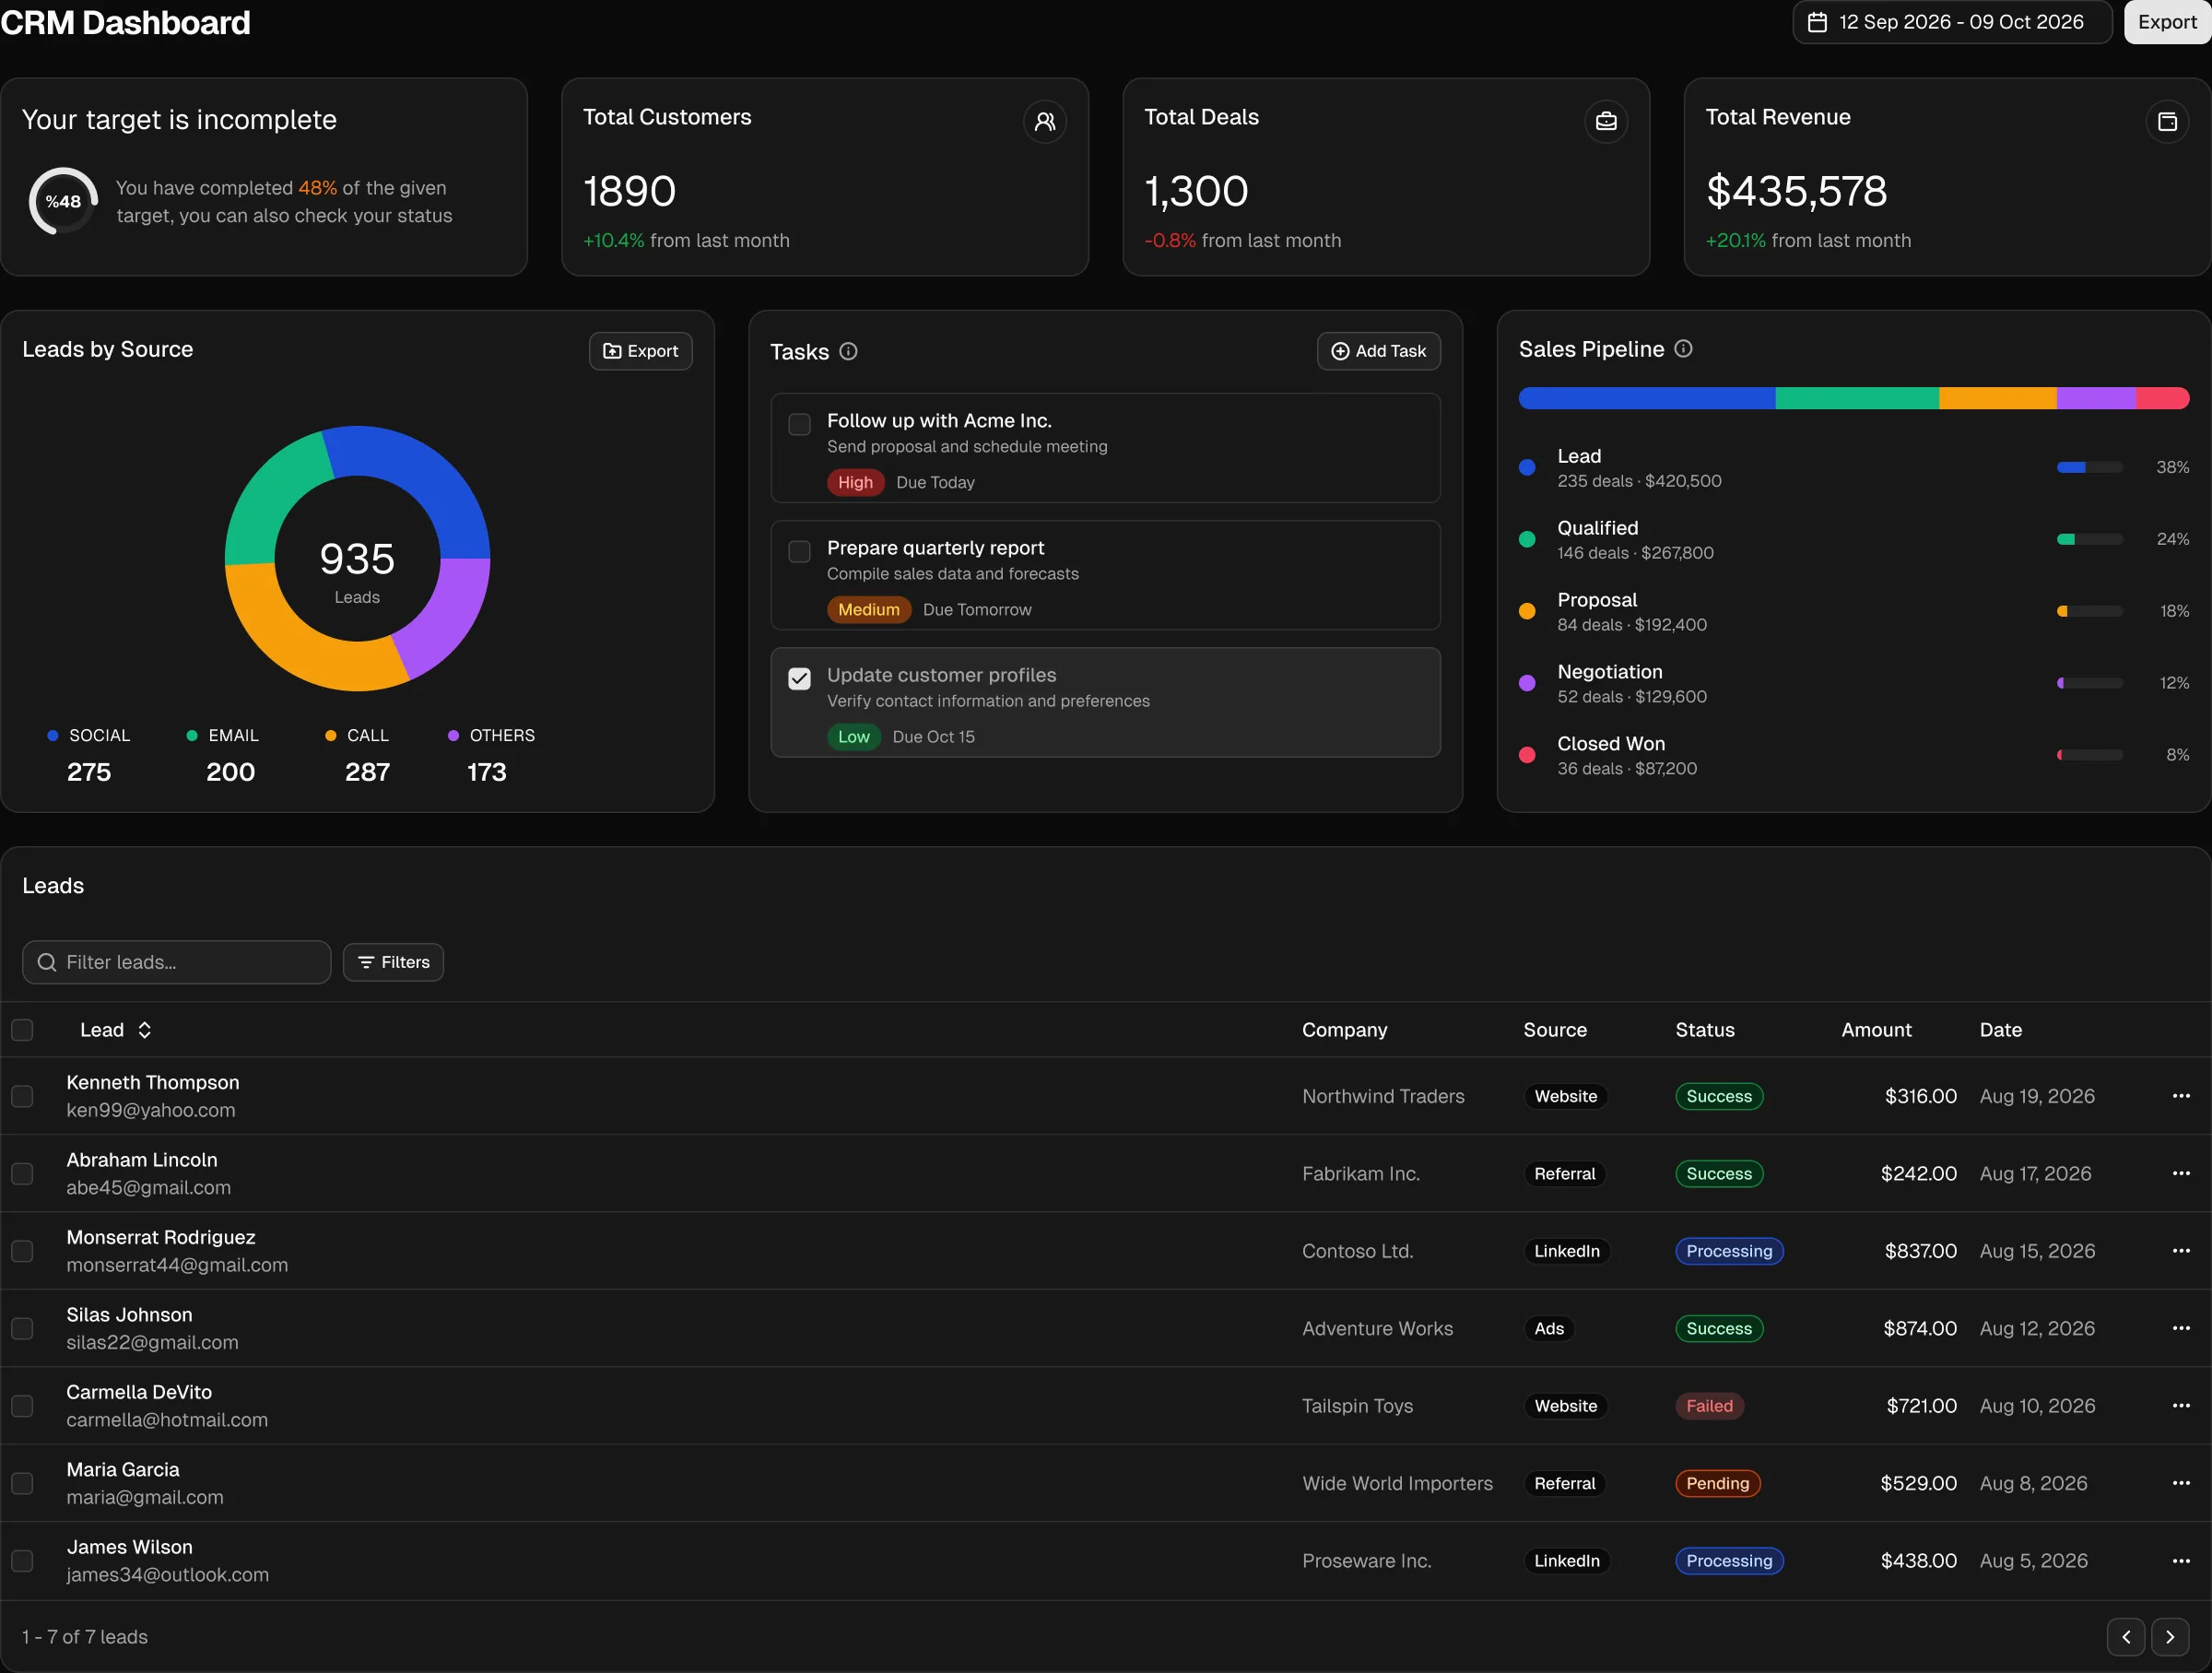Image resolution: width=2212 pixels, height=1673 pixels.
Task: Click the 48% target progress ring
Action: 63,201
